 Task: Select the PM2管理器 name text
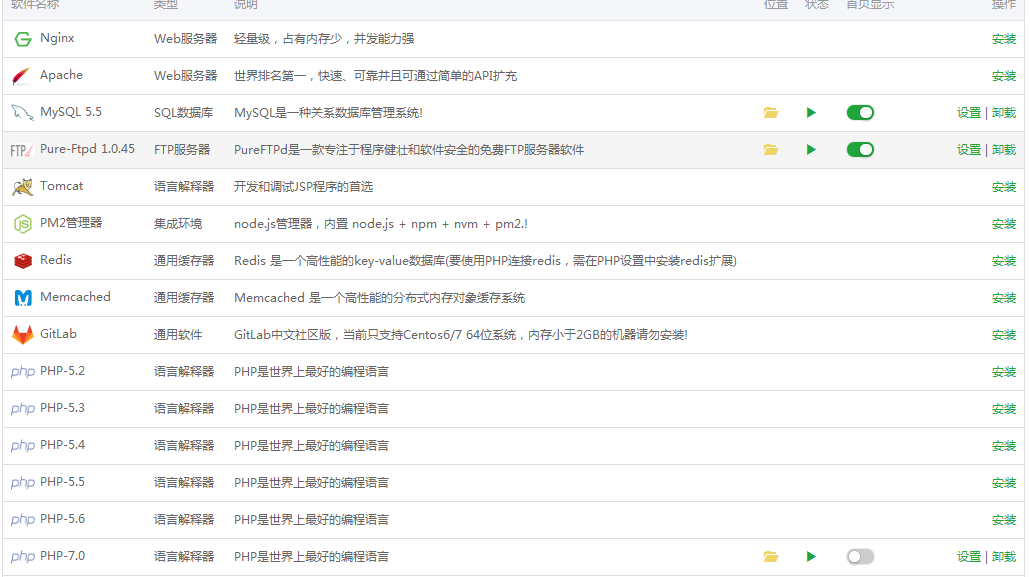[71, 223]
